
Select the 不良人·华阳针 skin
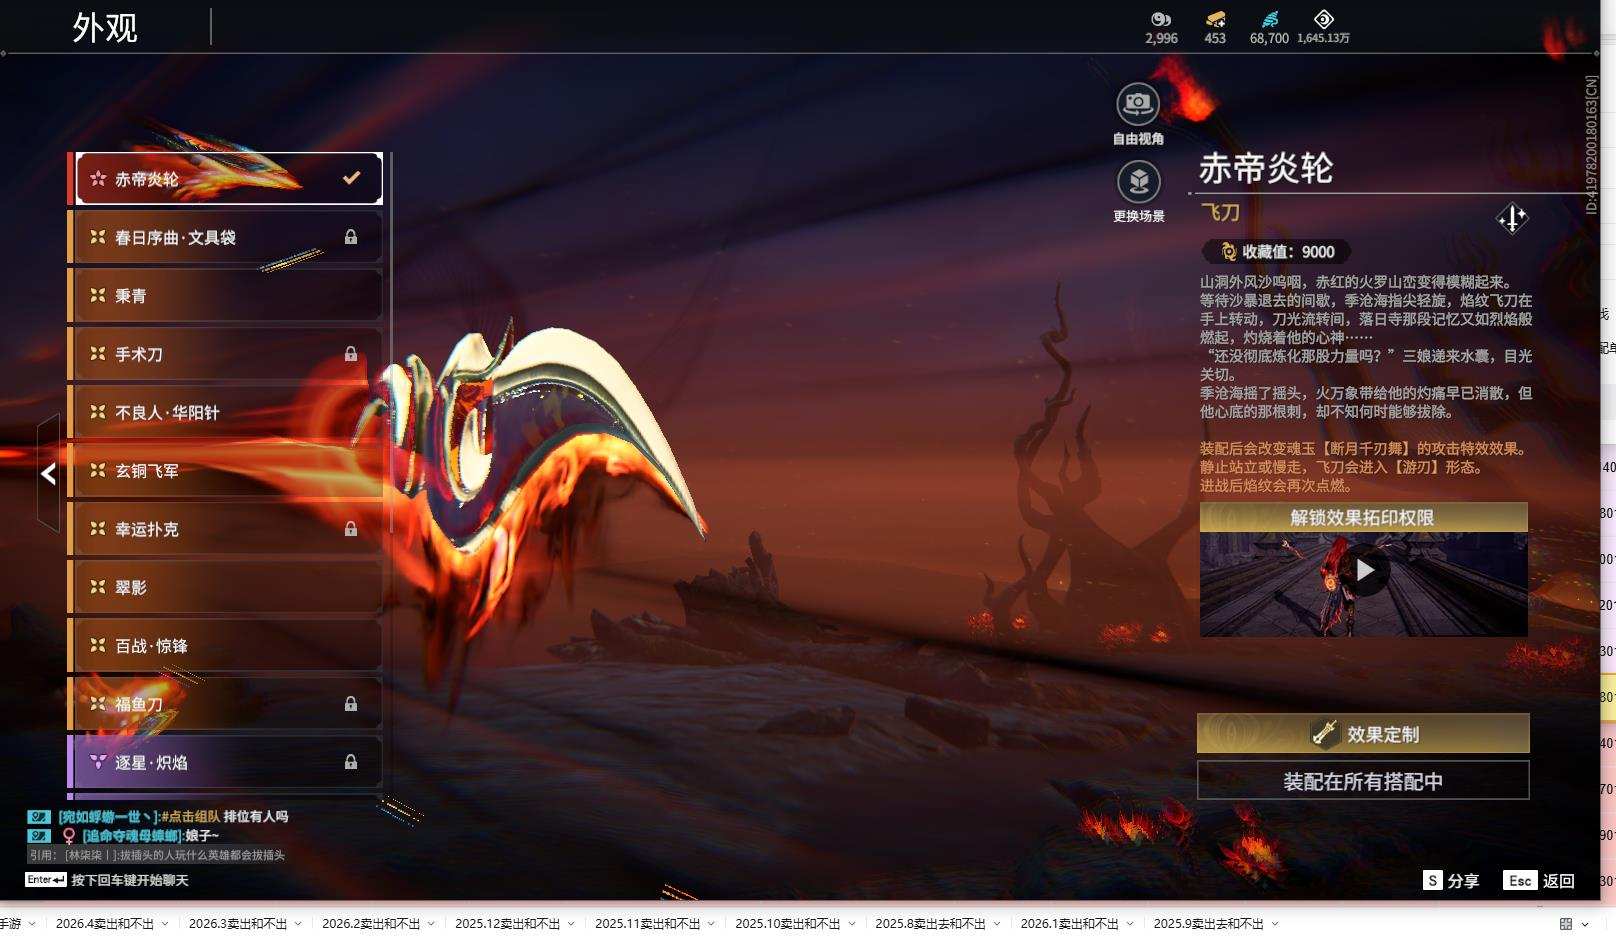[x=227, y=412]
